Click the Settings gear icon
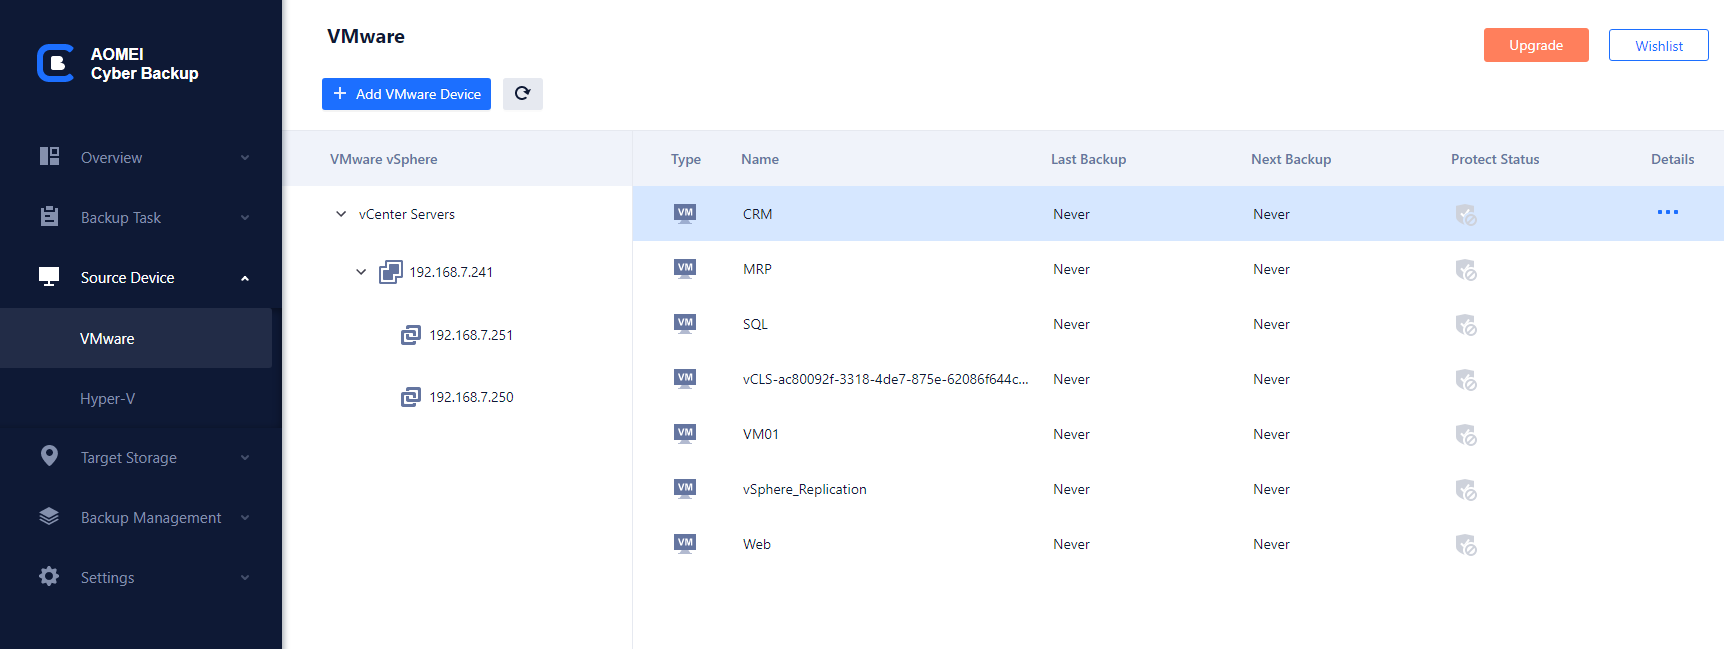This screenshot has height=649, width=1724. pyautogui.click(x=49, y=576)
